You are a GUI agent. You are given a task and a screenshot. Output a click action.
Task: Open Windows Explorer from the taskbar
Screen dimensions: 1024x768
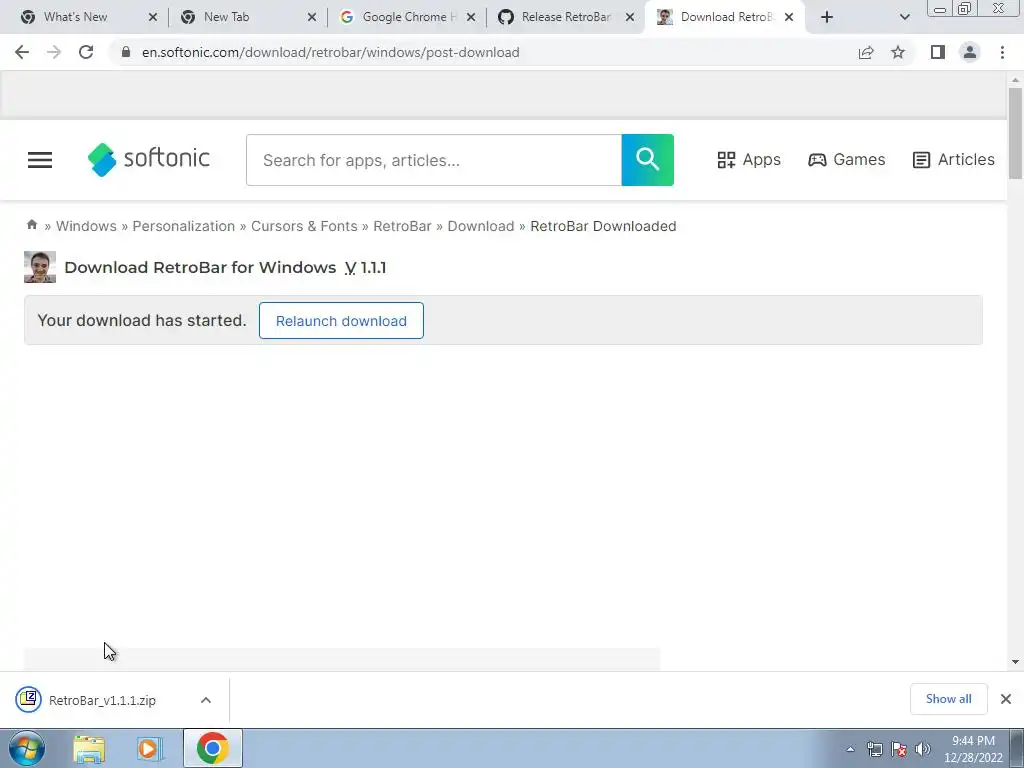pos(89,748)
